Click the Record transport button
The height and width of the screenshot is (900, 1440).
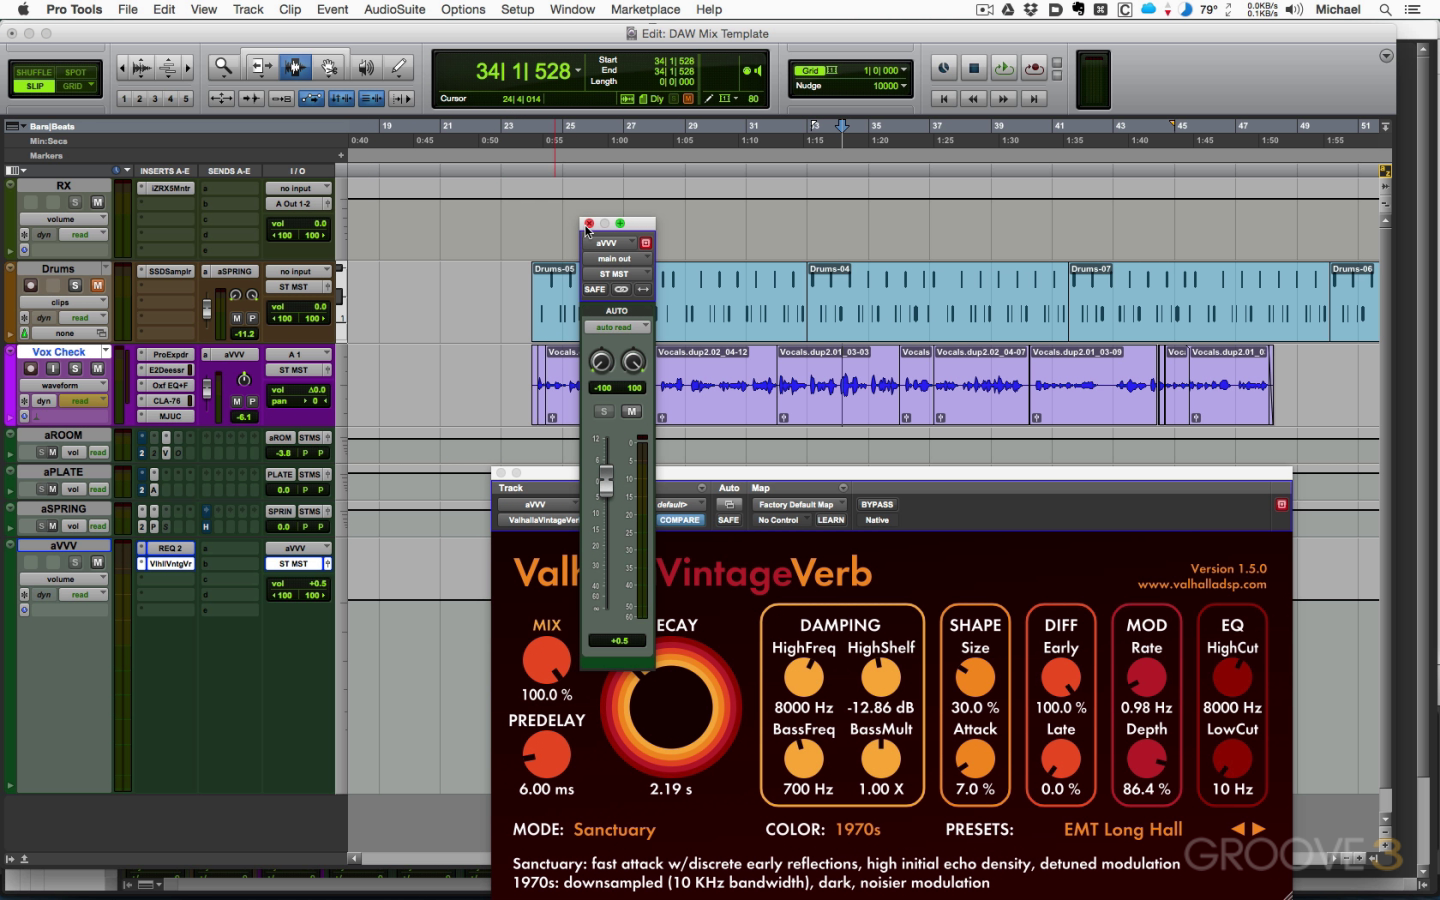tap(1034, 68)
